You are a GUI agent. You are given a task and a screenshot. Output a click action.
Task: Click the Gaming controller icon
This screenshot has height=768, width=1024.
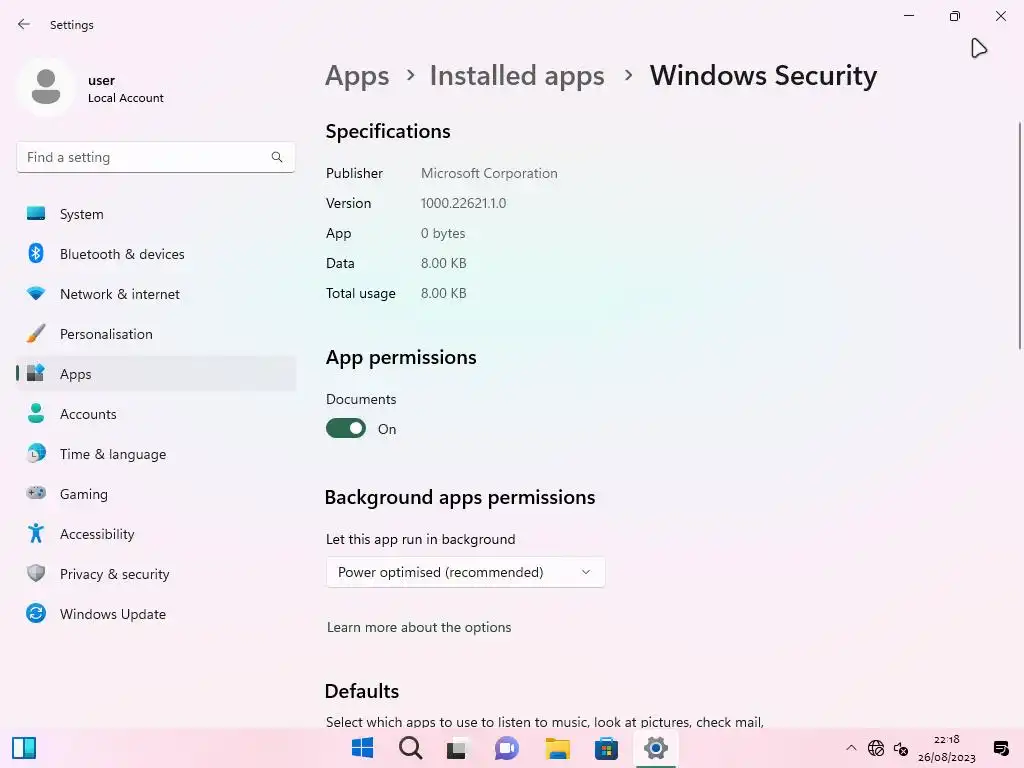tap(36, 493)
